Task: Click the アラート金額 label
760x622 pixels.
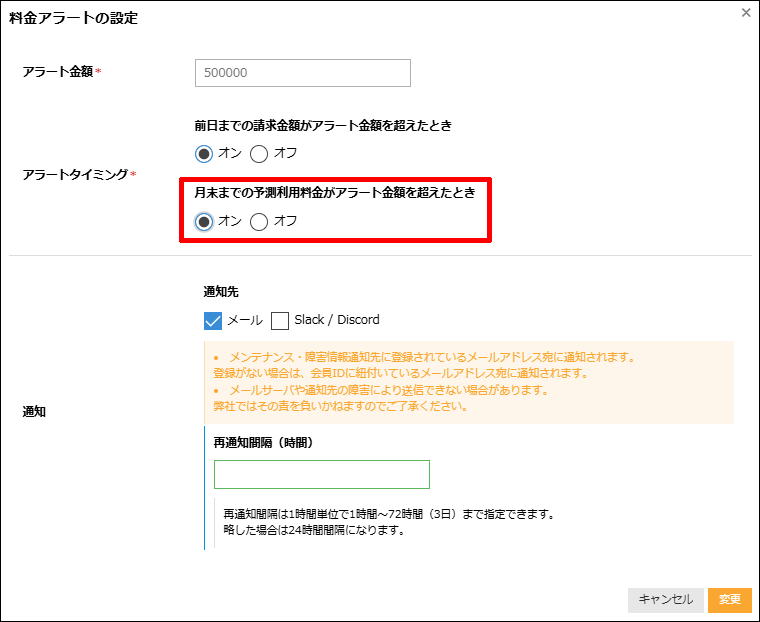Action: (x=58, y=72)
